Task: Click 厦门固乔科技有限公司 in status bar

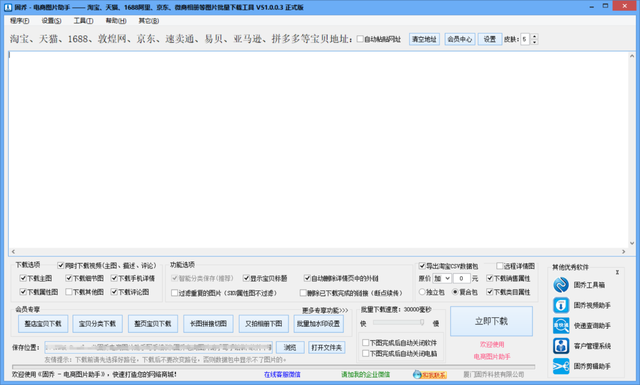Action: [x=493, y=374]
